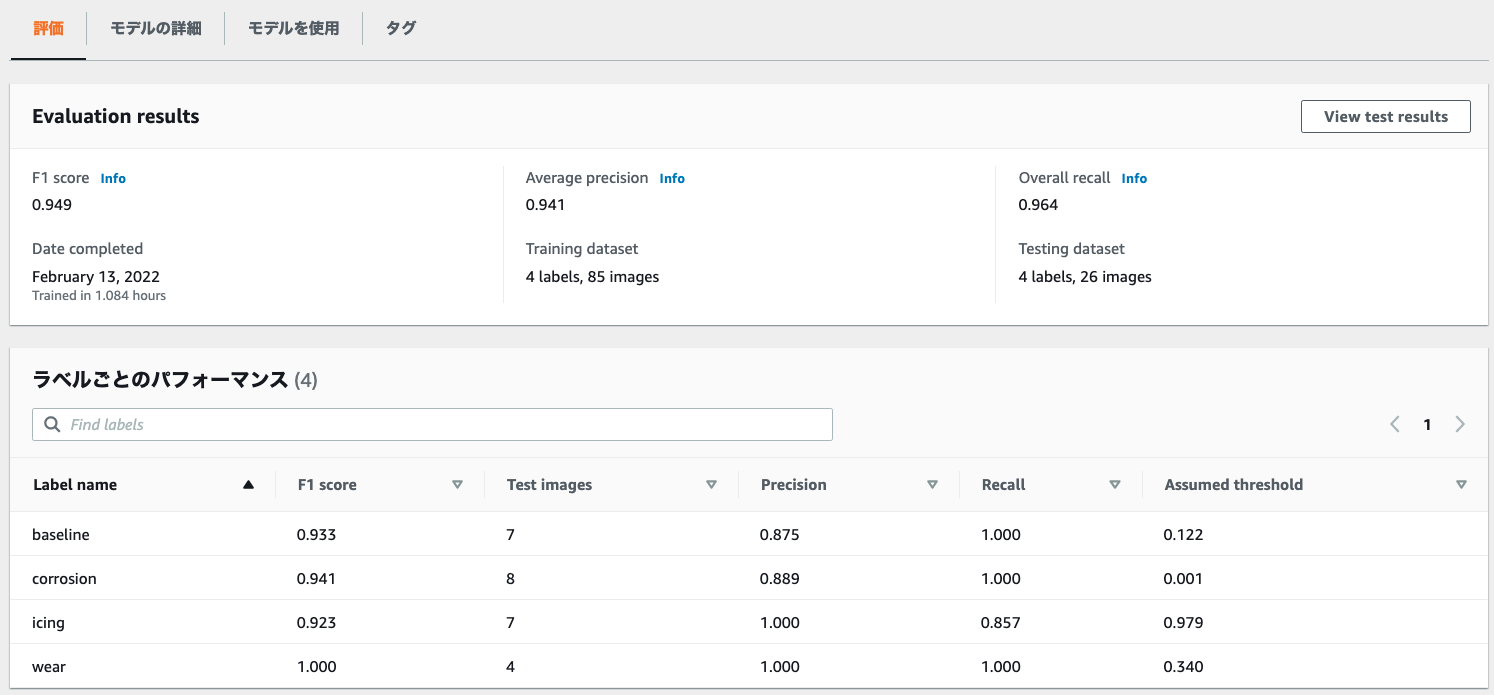Click the corrosion label row

click(x=64, y=579)
